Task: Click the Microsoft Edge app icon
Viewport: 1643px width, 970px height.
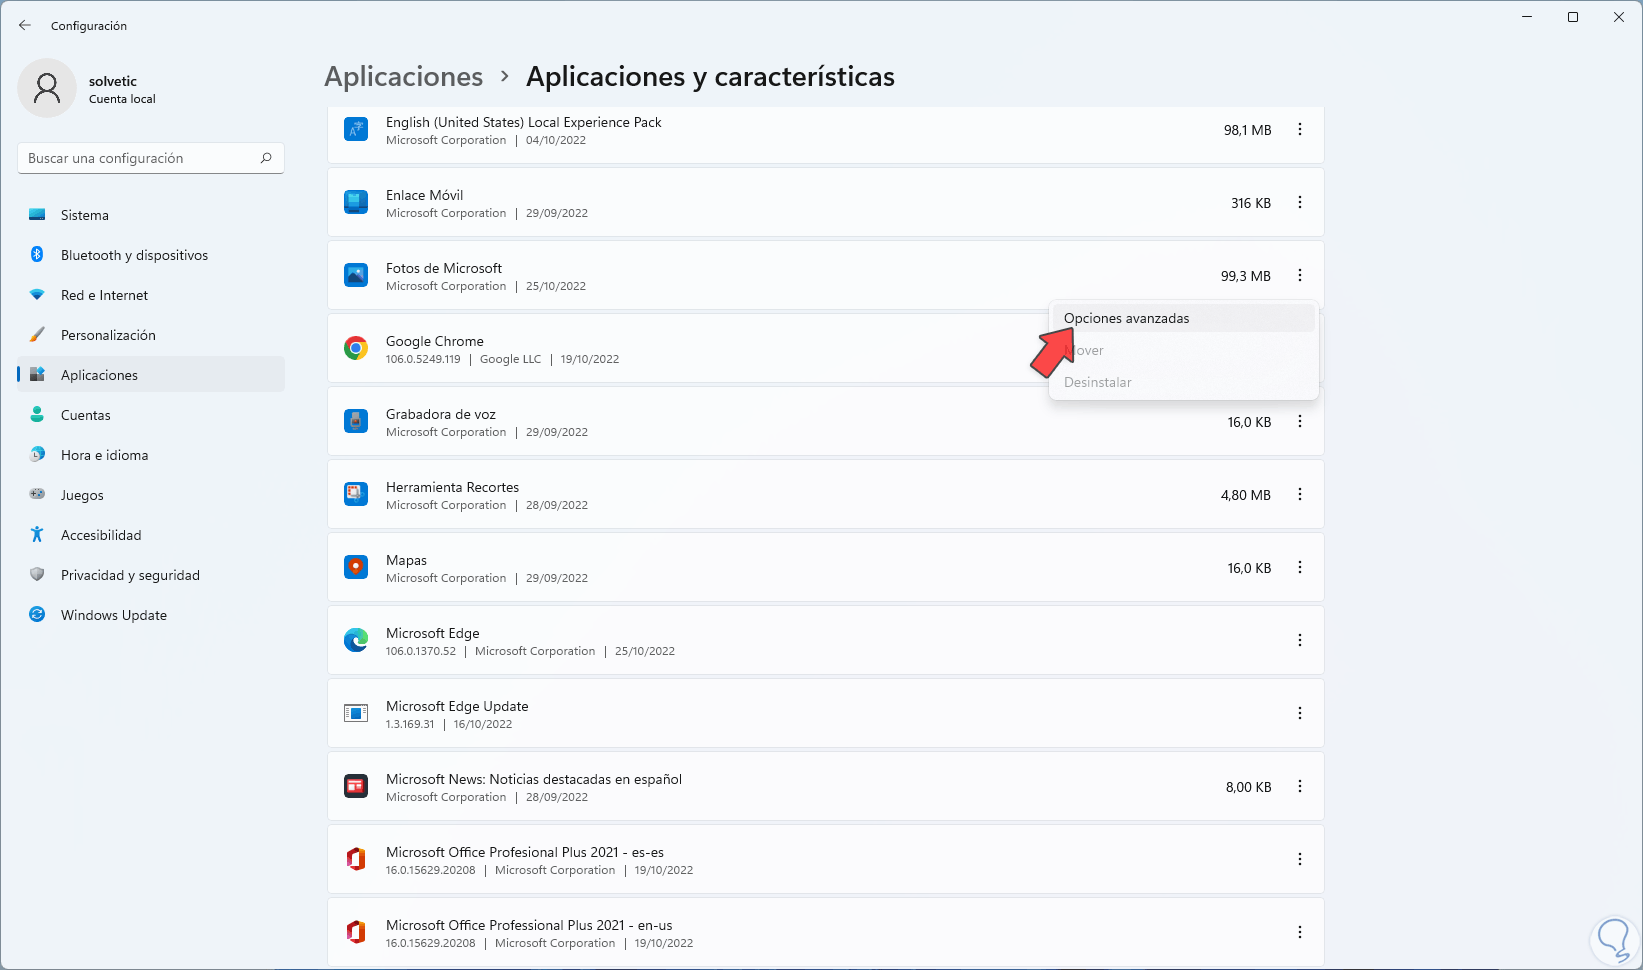Action: point(356,640)
